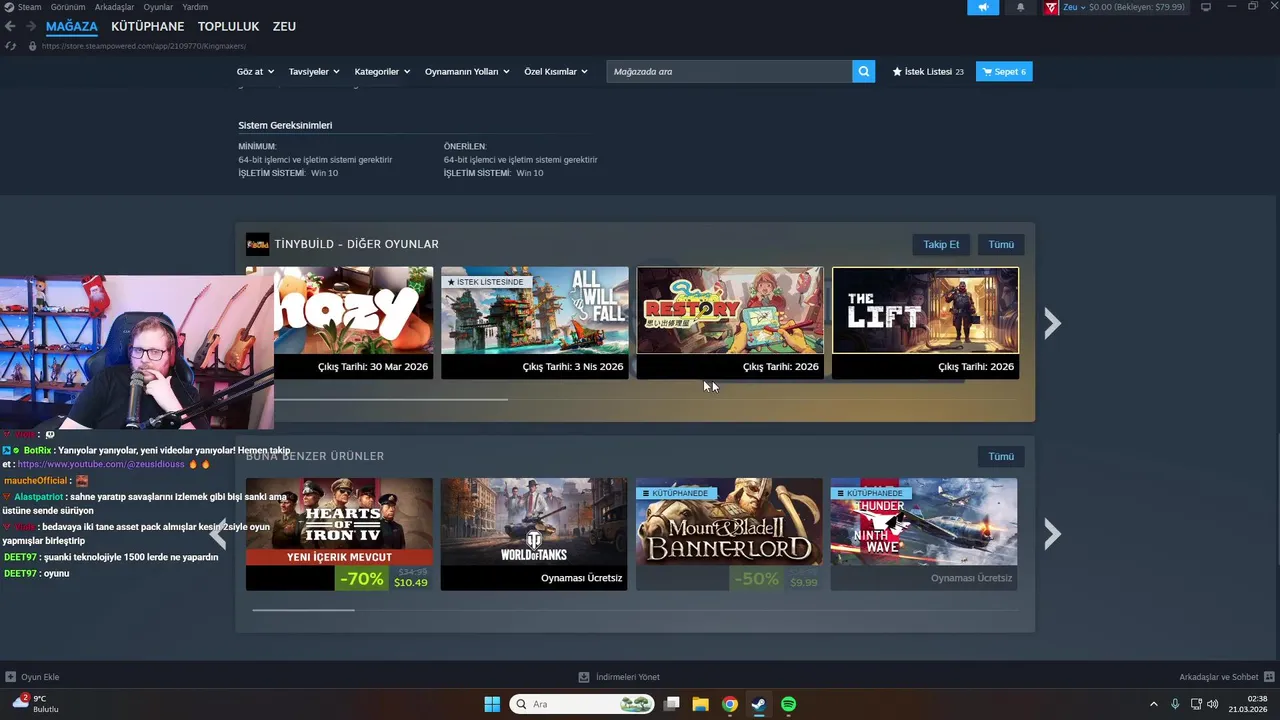The width and height of the screenshot is (1280, 720).
Task: Switch to Big Picture display mode
Action: 1206,7
